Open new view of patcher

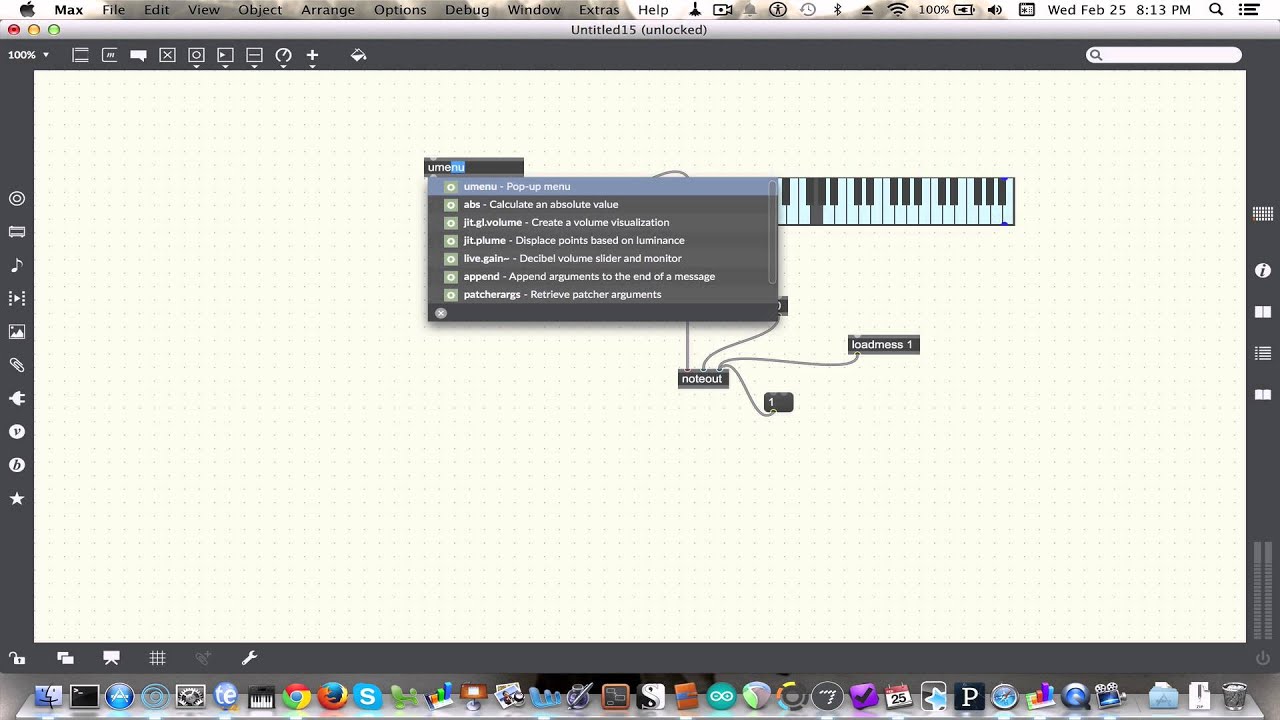pyautogui.click(x=65, y=658)
